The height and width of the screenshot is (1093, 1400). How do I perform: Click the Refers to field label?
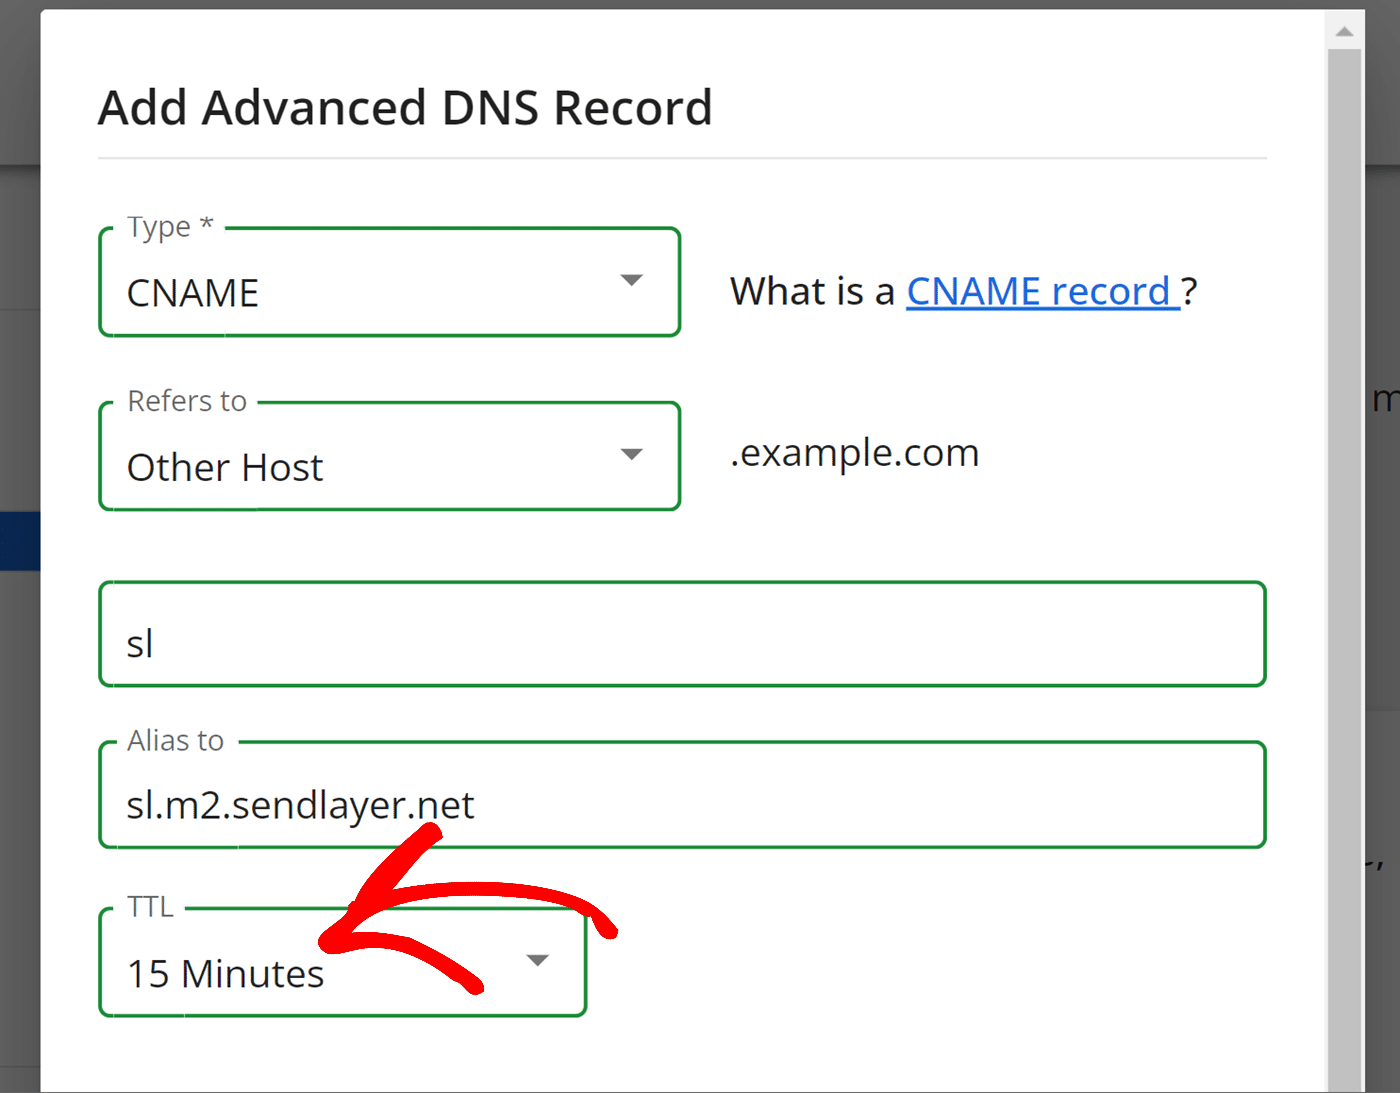[187, 401]
